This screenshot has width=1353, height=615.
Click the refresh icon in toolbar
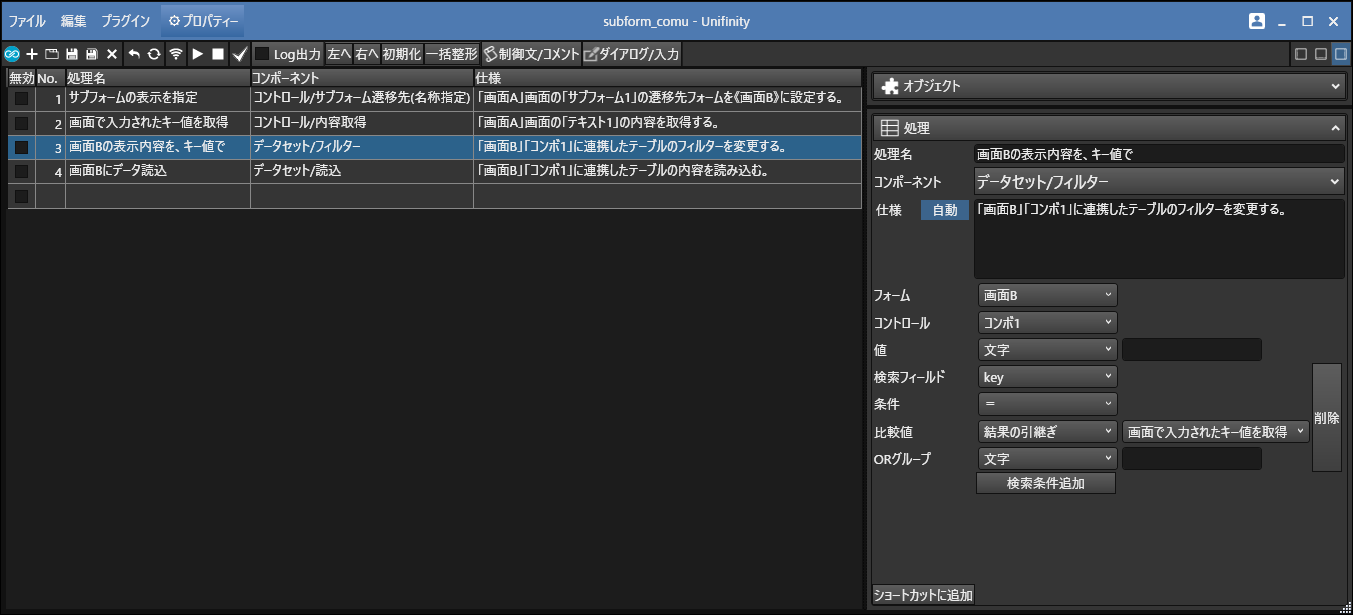pyautogui.click(x=154, y=54)
